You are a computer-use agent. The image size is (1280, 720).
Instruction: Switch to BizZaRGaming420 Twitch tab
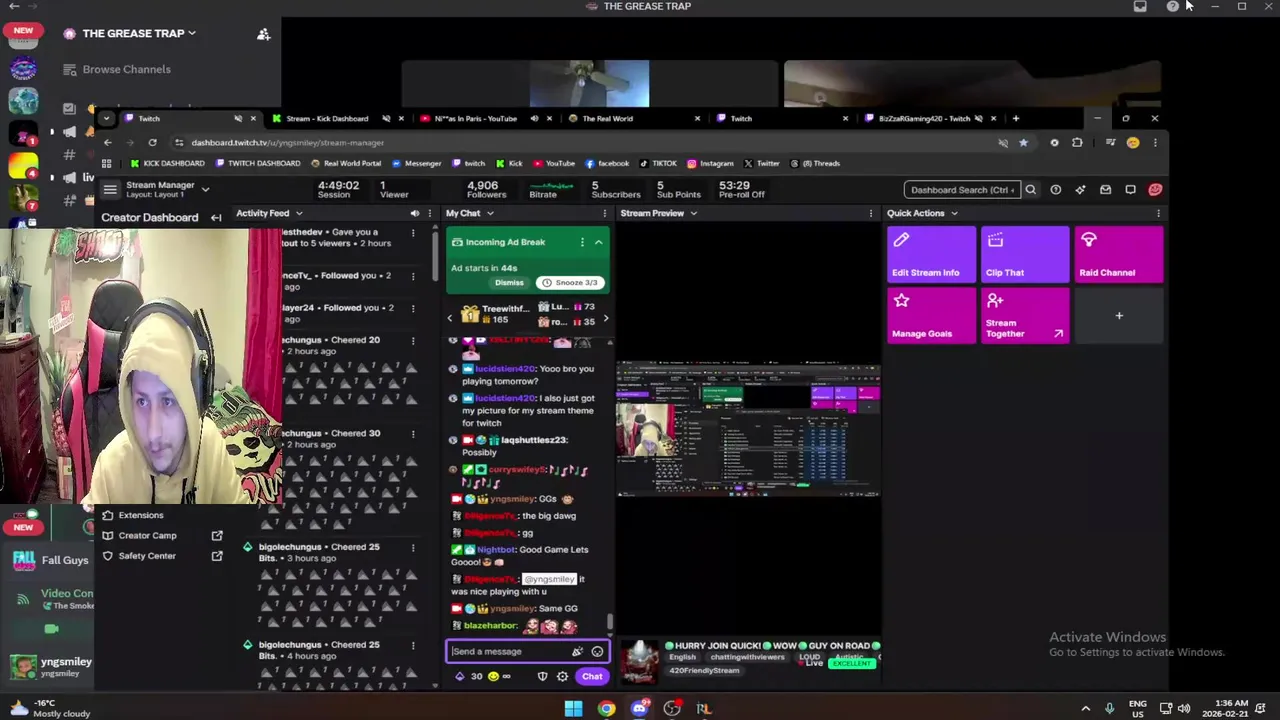click(x=924, y=118)
